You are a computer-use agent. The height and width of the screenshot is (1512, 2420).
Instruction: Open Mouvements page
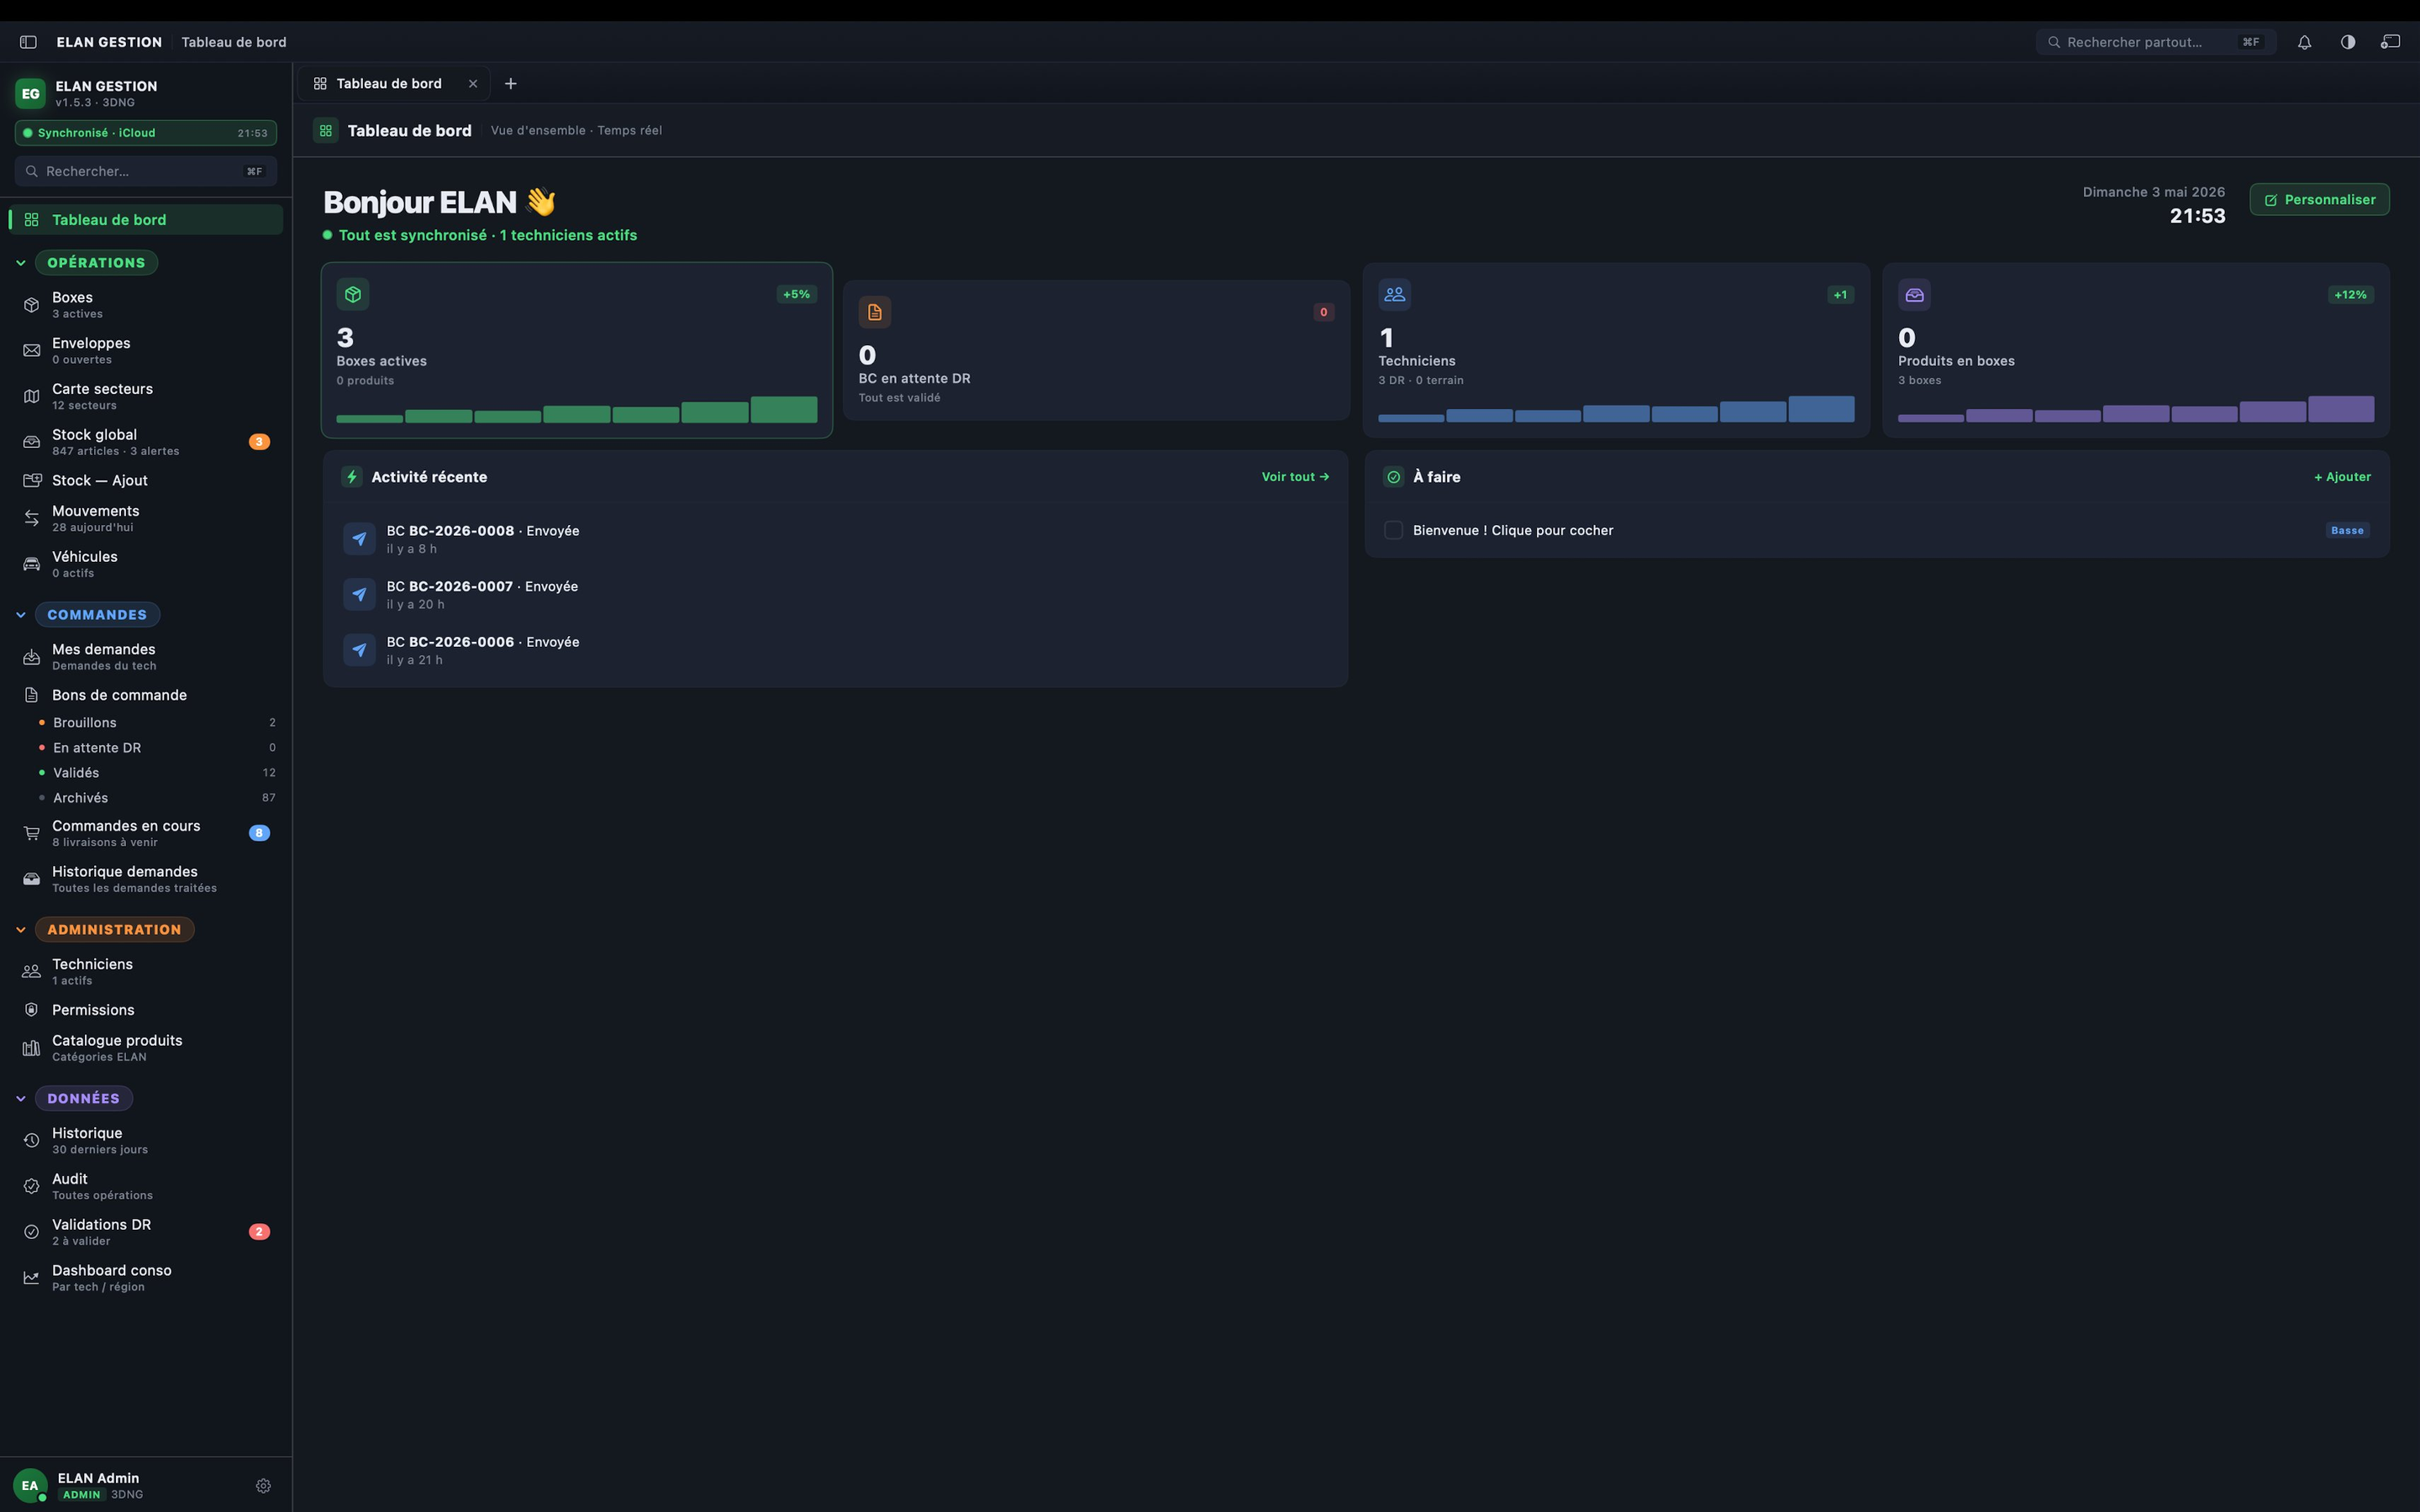146,518
